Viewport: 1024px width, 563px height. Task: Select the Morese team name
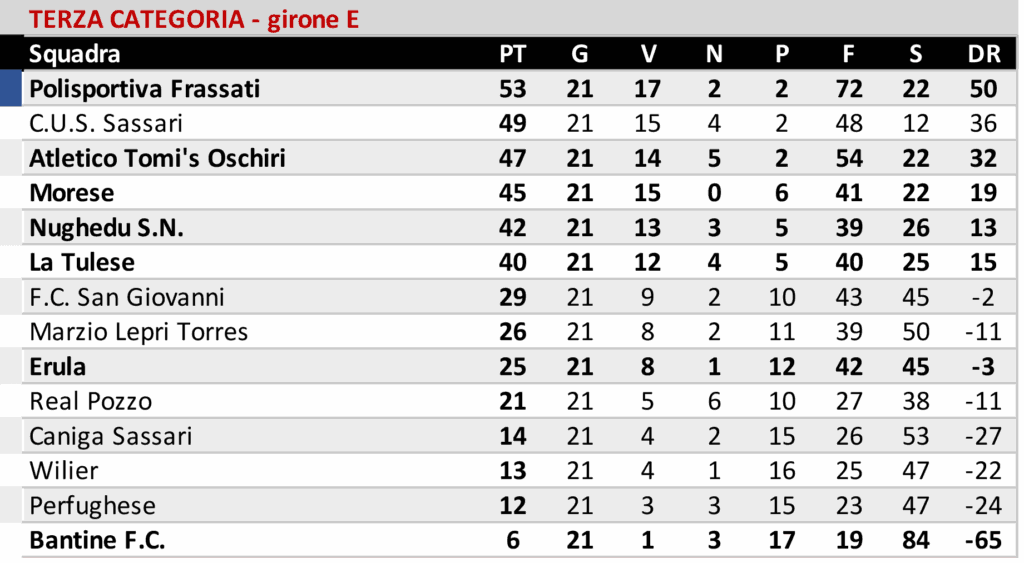point(72,193)
